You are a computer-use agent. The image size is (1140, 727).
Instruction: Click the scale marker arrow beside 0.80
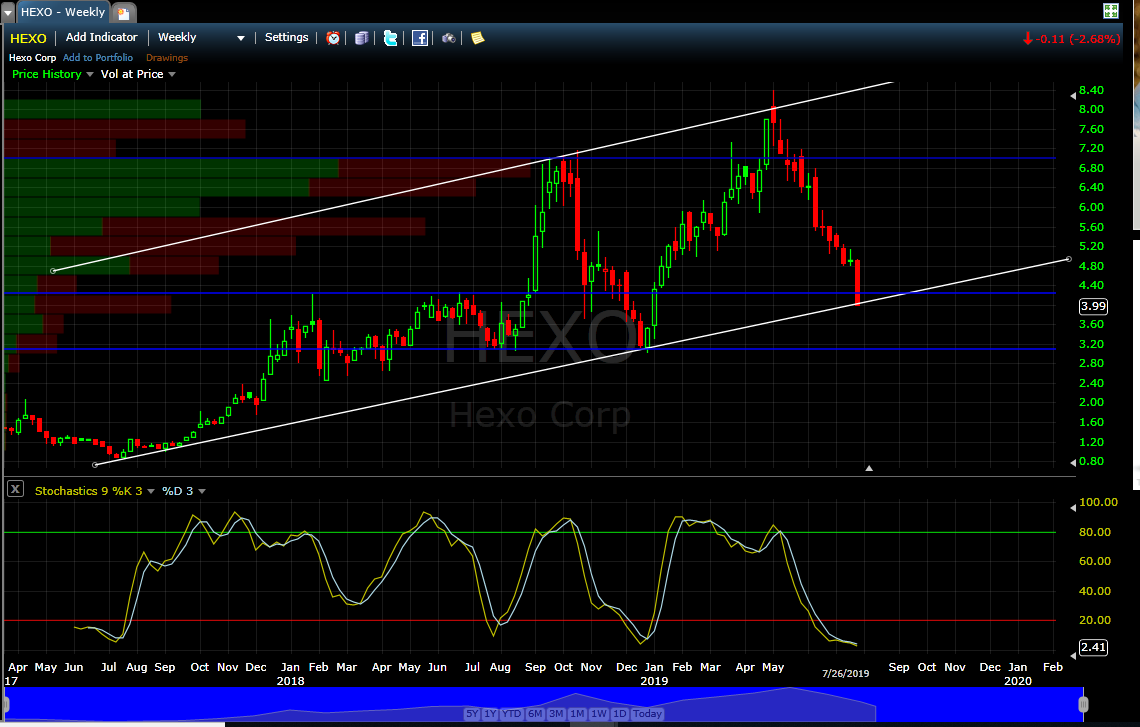pyautogui.click(x=1073, y=462)
